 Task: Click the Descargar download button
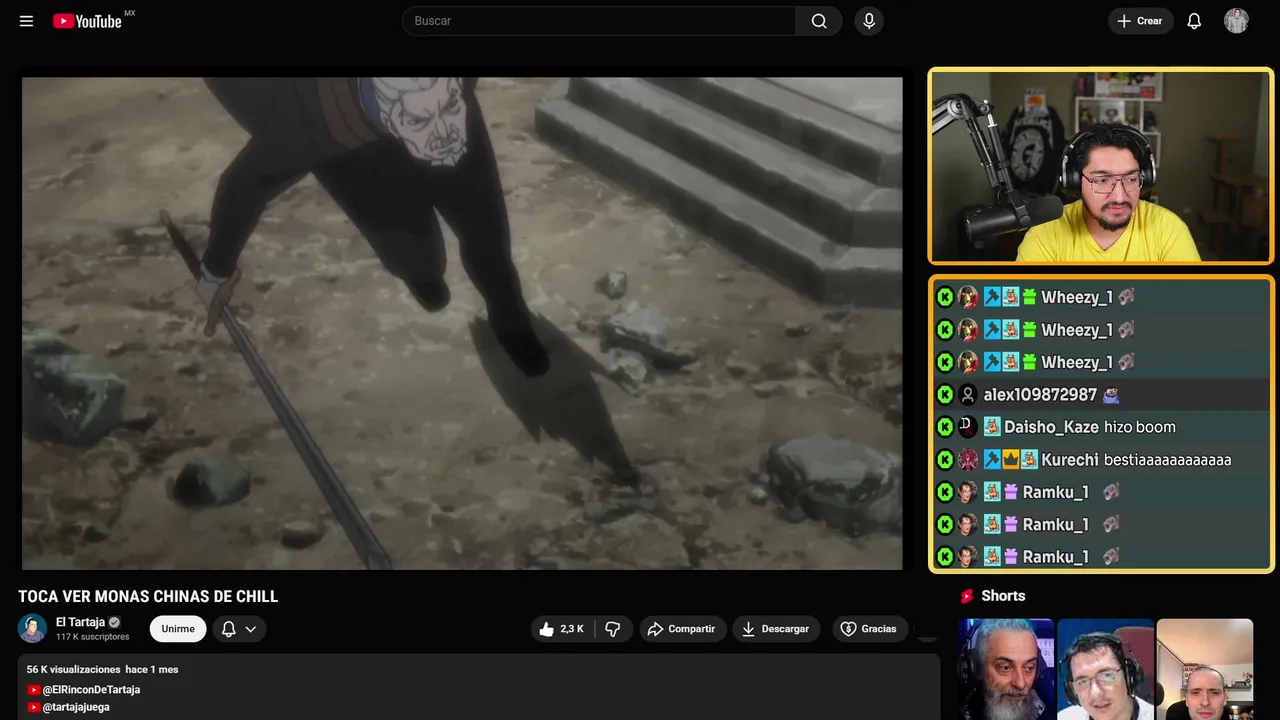pyautogui.click(x=775, y=629)
